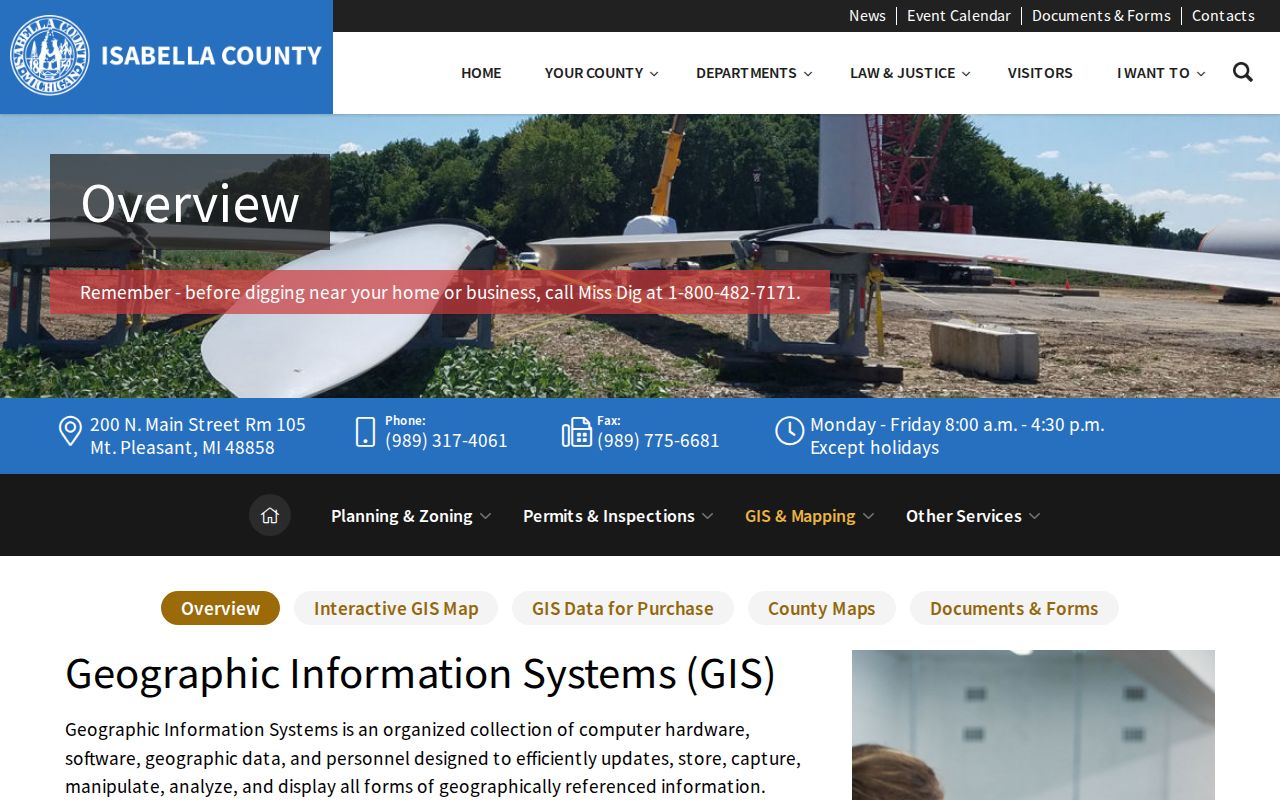Open Contacts link in top bar
Viewport: 1280px width, 800px height.
tap(1223, 16)
